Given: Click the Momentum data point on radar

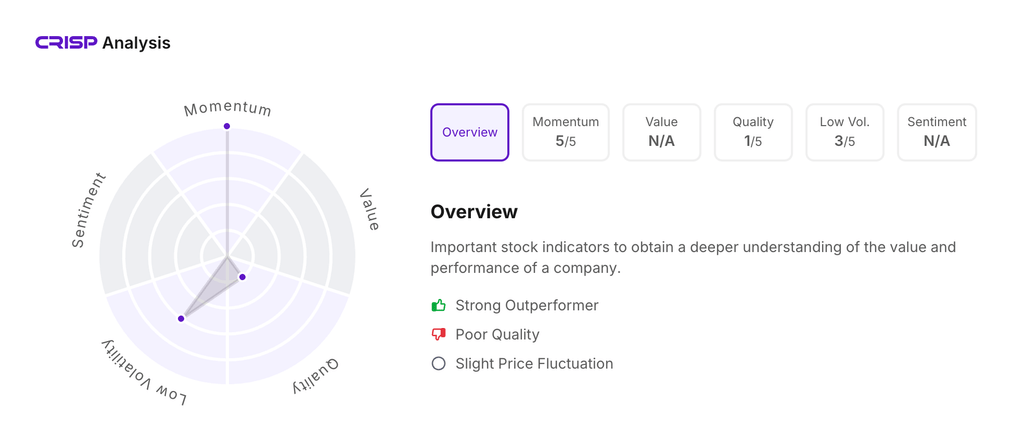Looking at the screenshot, I should (x=227, y=126).
